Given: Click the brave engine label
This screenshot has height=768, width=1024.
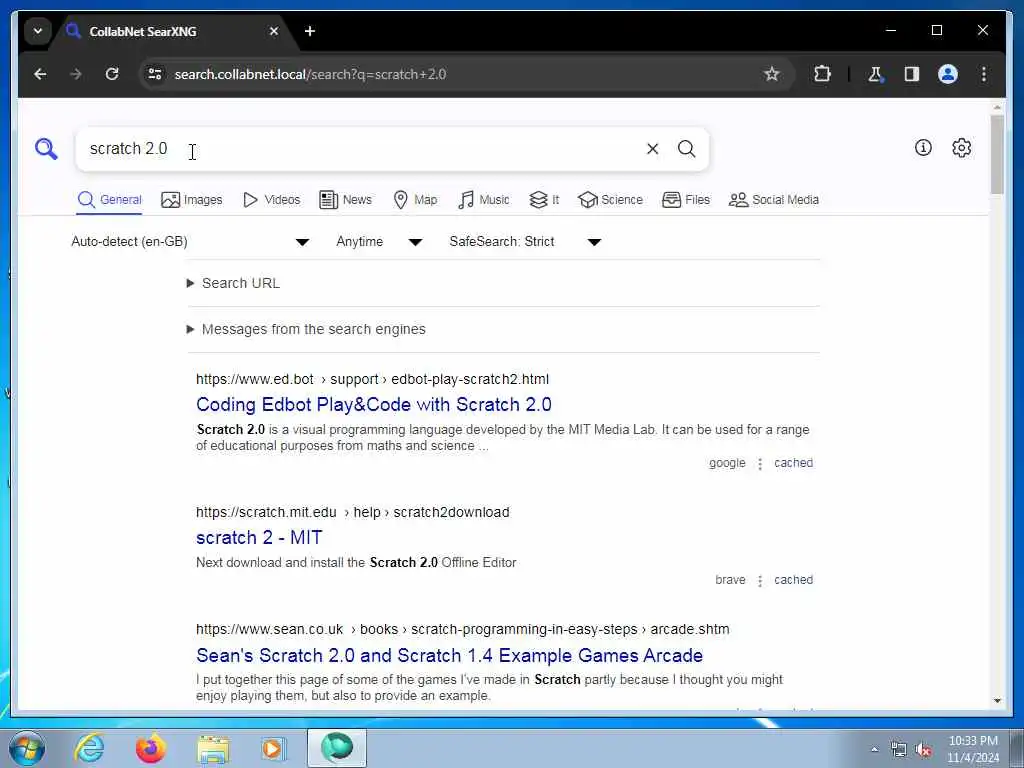Looking at the screenshot, I should (730, 580).
